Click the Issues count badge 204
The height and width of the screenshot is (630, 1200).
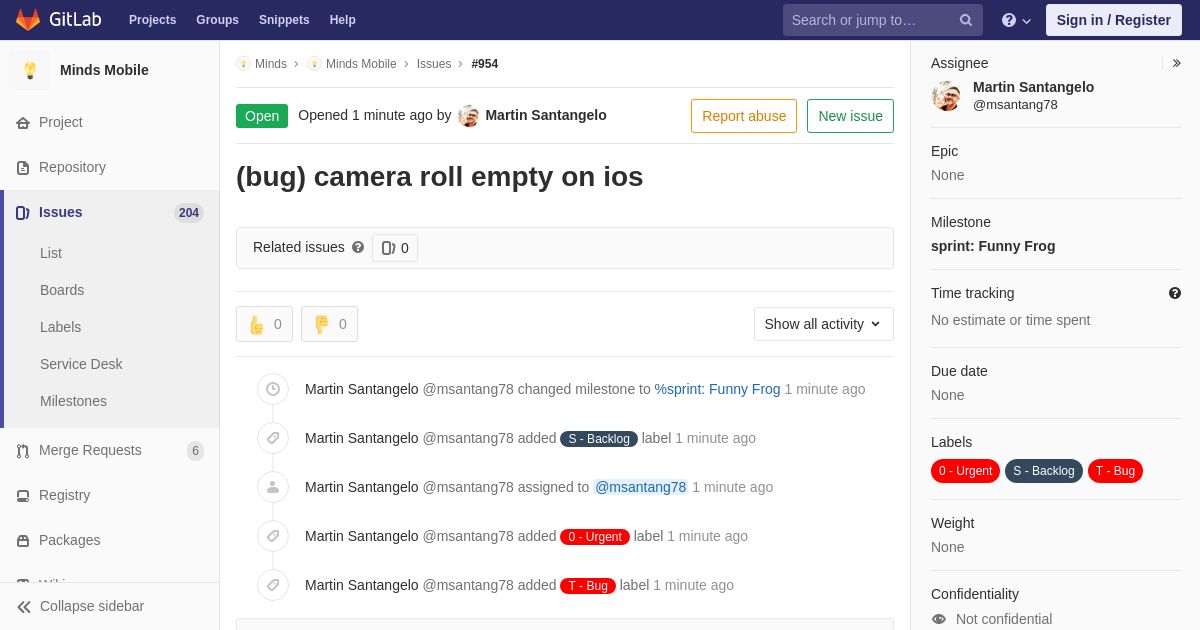point(189,213)
